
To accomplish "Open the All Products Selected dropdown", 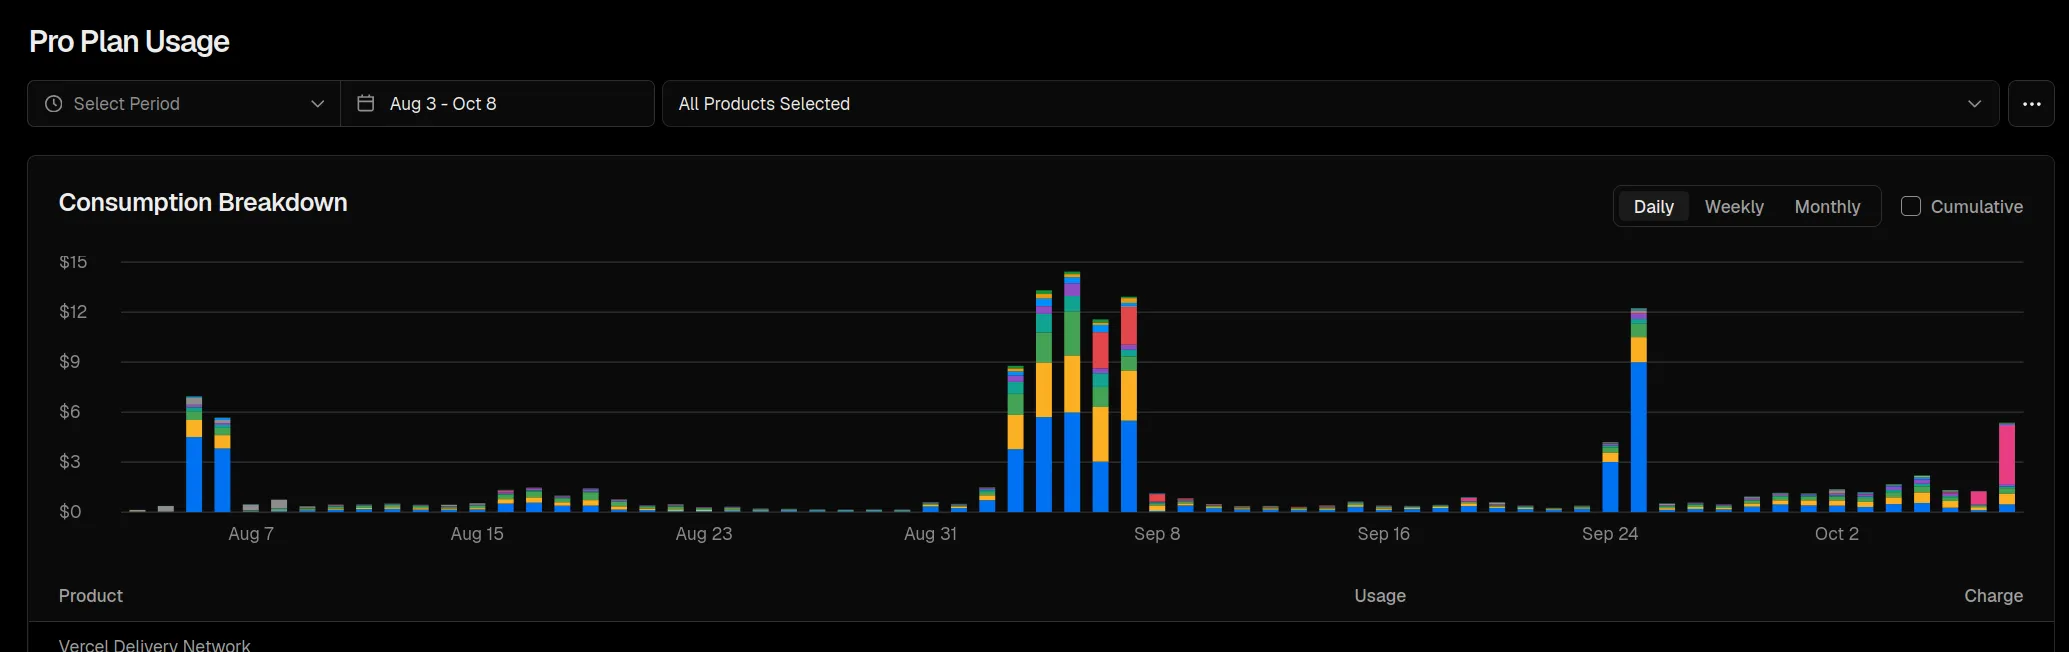I will [1330, 104].
